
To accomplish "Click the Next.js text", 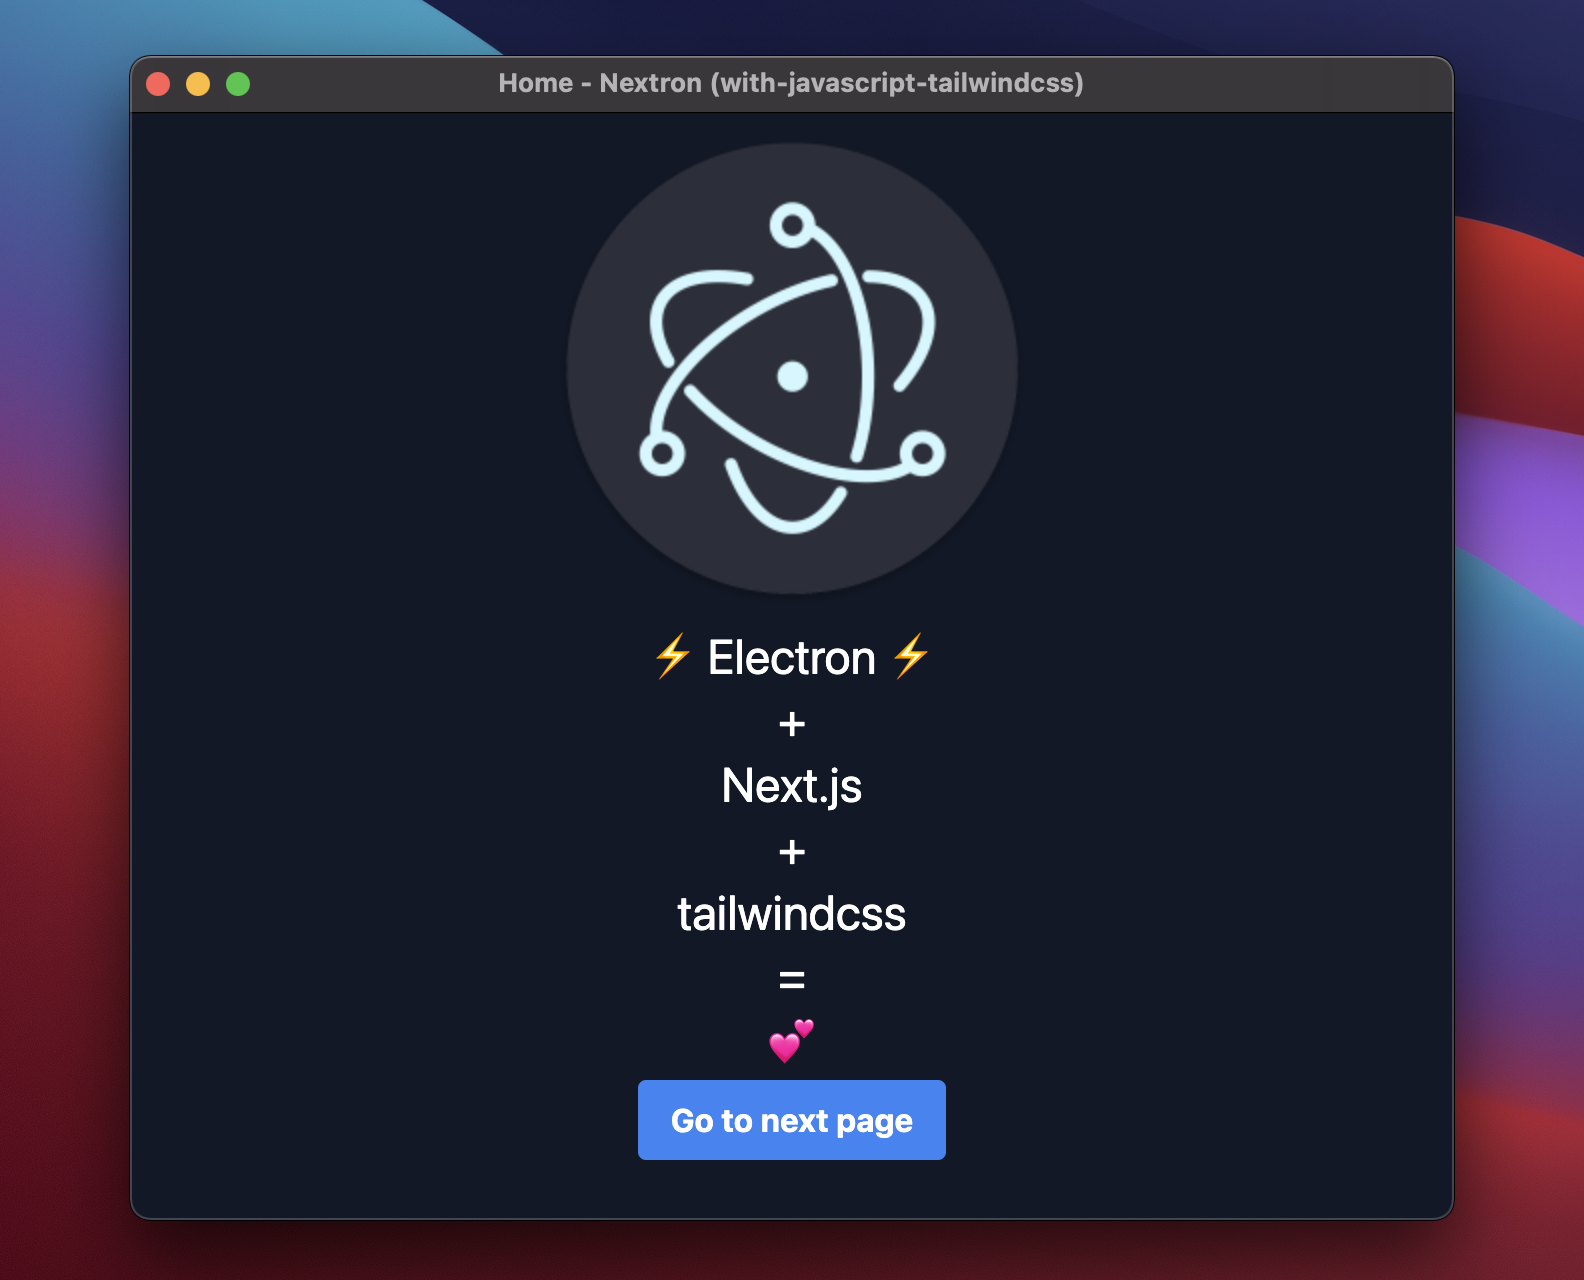I will click(792, 786).
